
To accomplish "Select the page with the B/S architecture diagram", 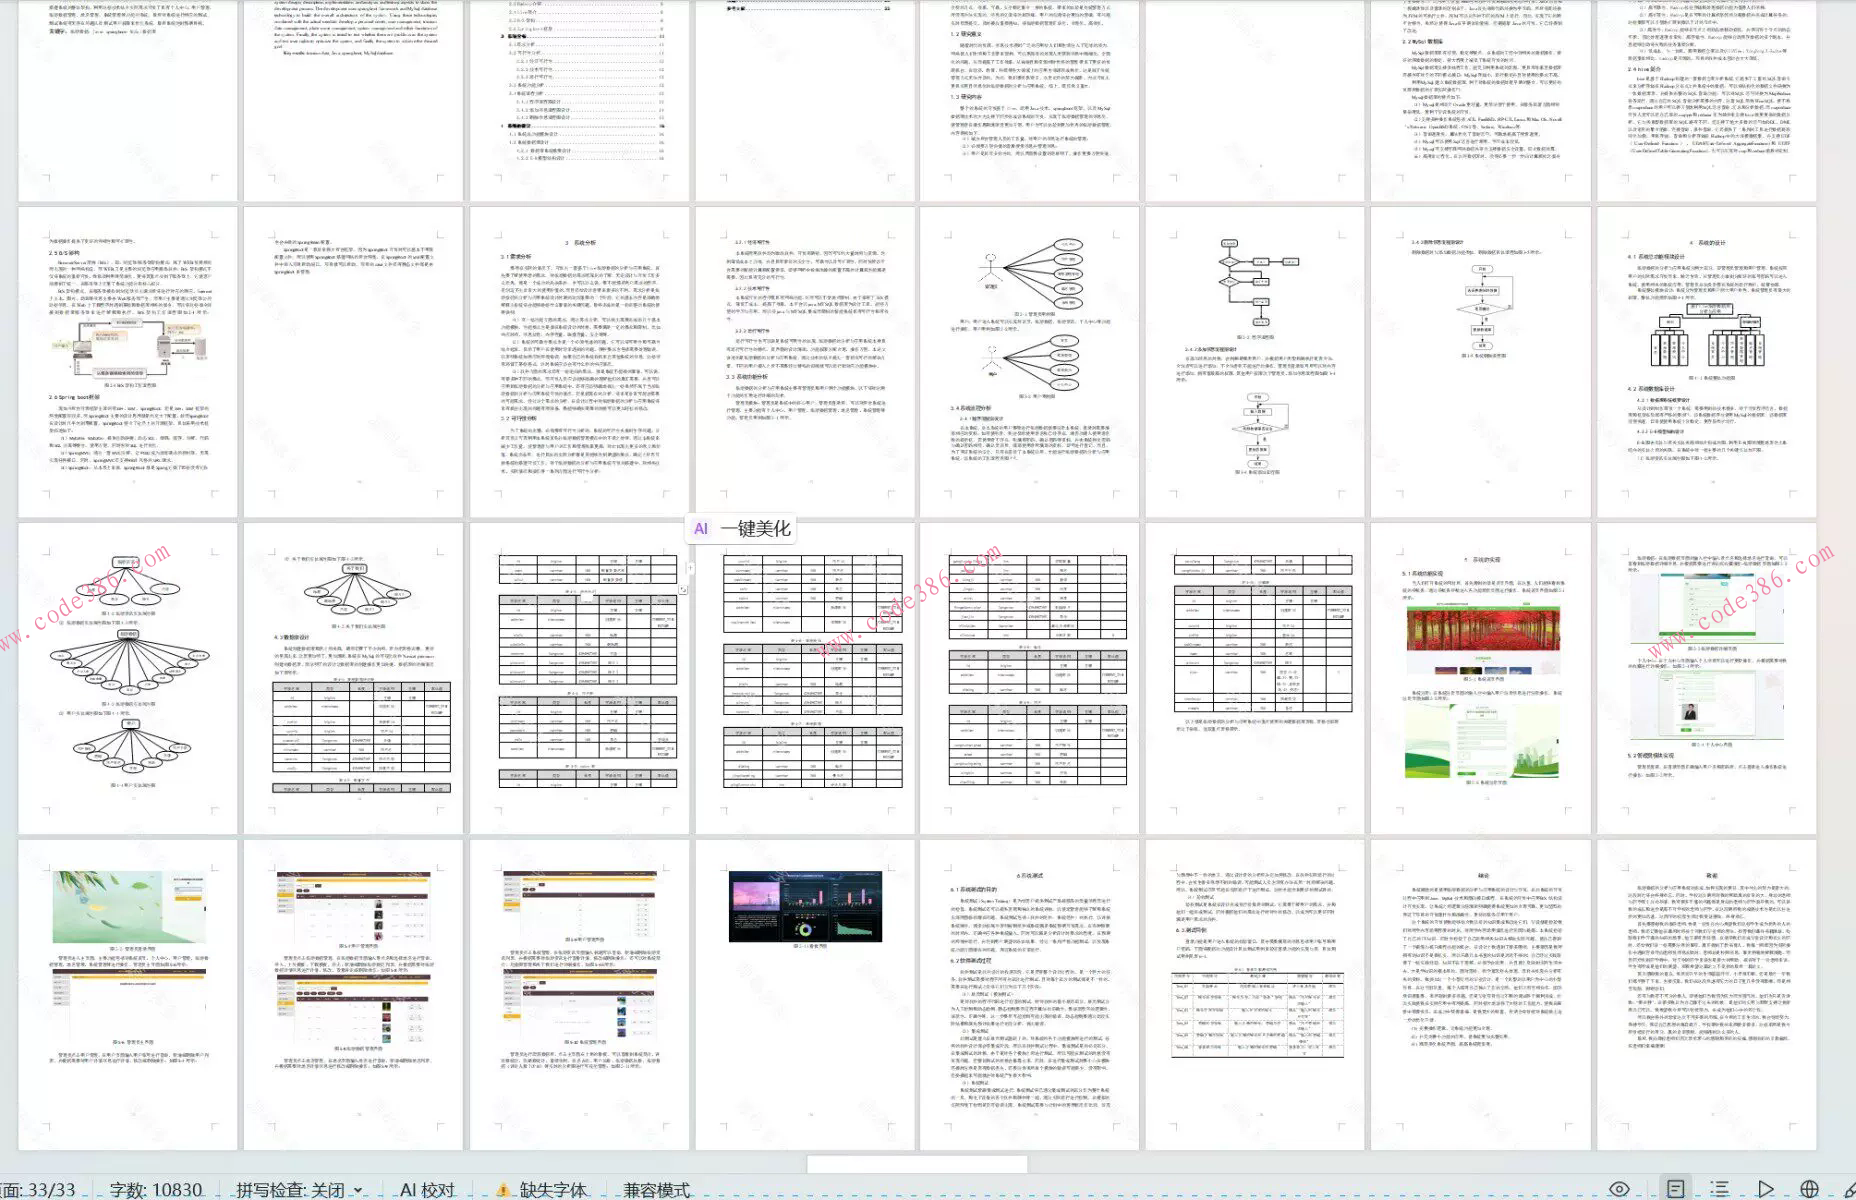I will [128, 362].
